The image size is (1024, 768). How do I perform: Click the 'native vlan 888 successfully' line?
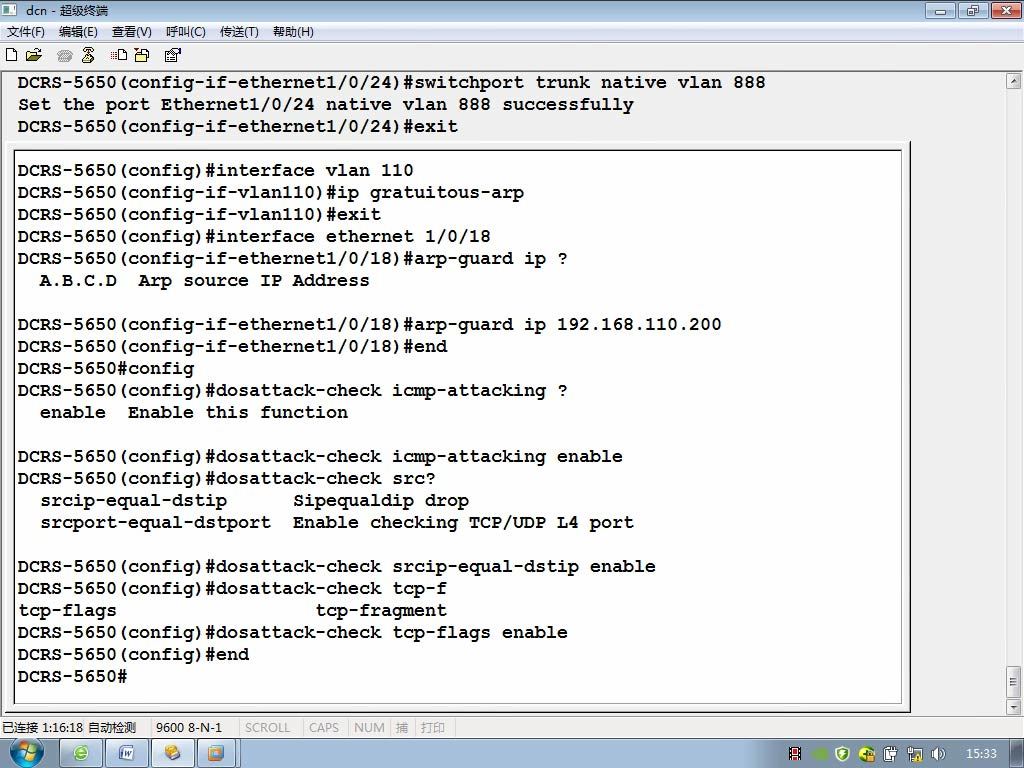click(x=326, y=104)
